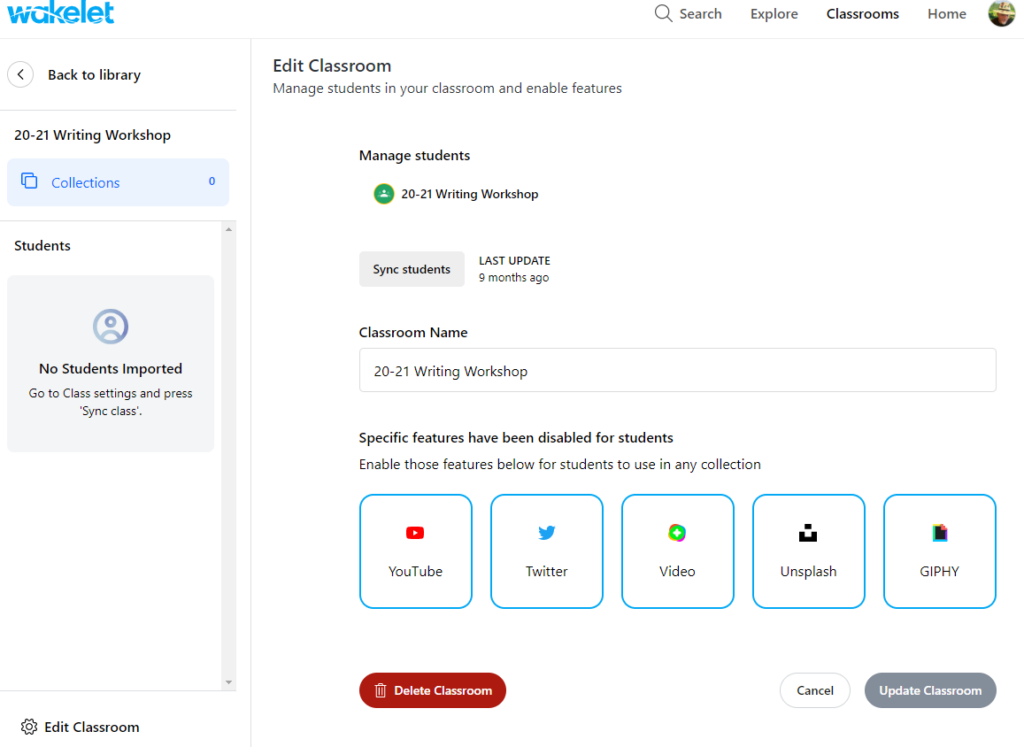1024x747 pixels.
Task: Toggle the Twitter feature card
Action: coord(547,551)
